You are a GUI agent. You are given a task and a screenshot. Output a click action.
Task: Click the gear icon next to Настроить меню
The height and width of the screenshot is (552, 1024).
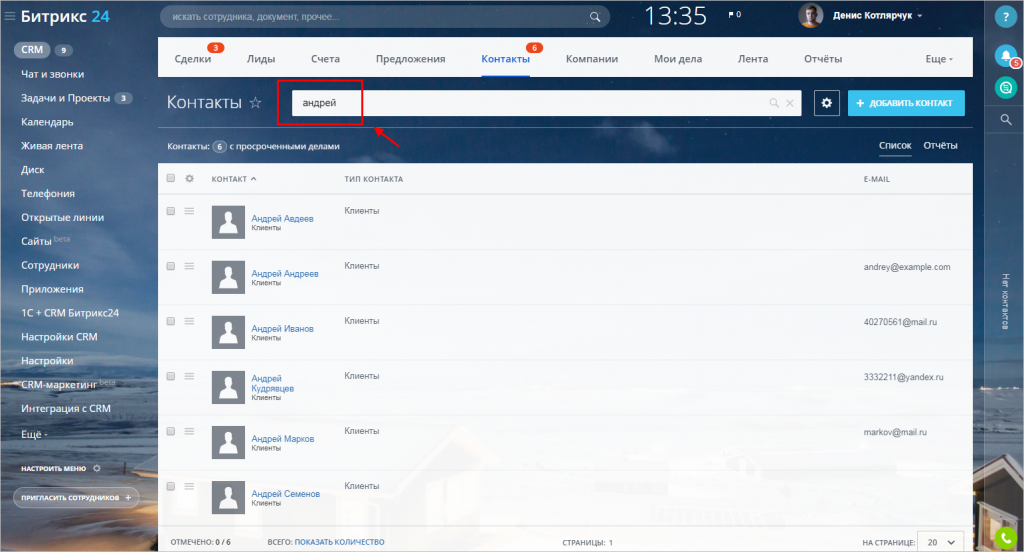97,468
